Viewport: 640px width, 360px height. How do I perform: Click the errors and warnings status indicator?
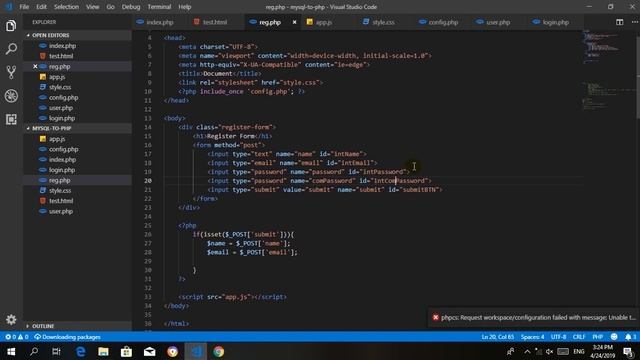17,337
